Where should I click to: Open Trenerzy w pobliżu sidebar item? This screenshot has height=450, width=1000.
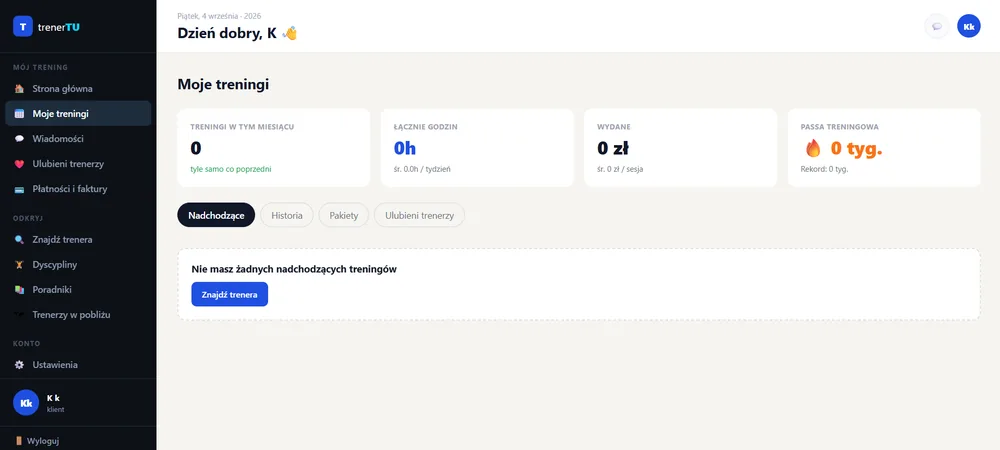click(78, 314)
